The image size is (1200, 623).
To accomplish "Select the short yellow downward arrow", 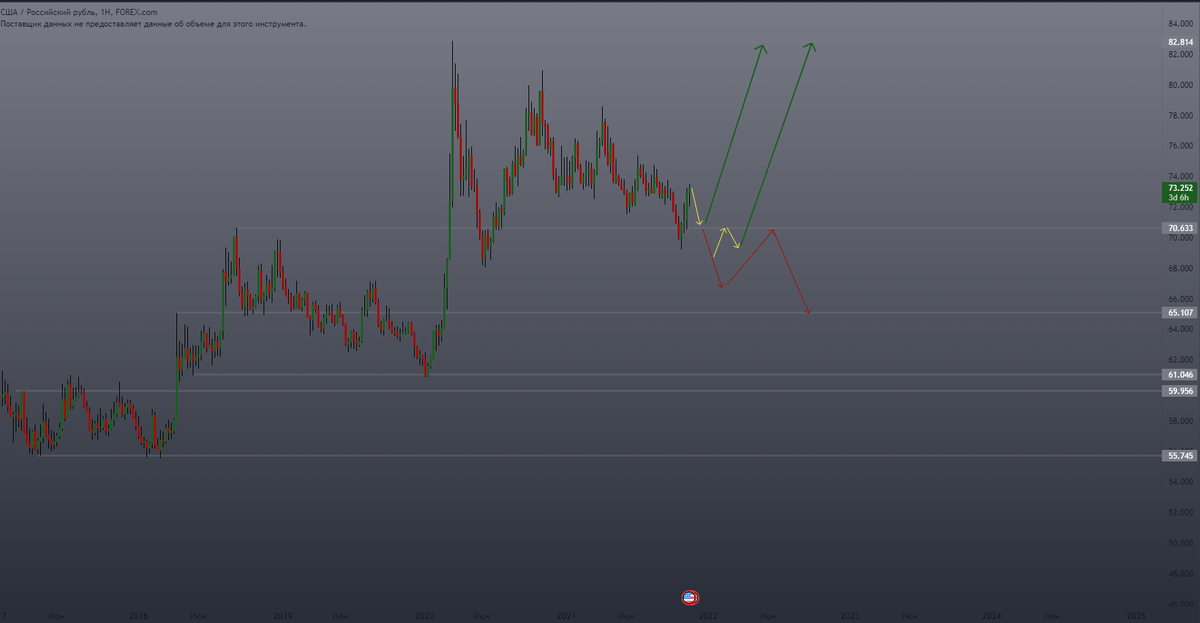I will pos(695,205).
